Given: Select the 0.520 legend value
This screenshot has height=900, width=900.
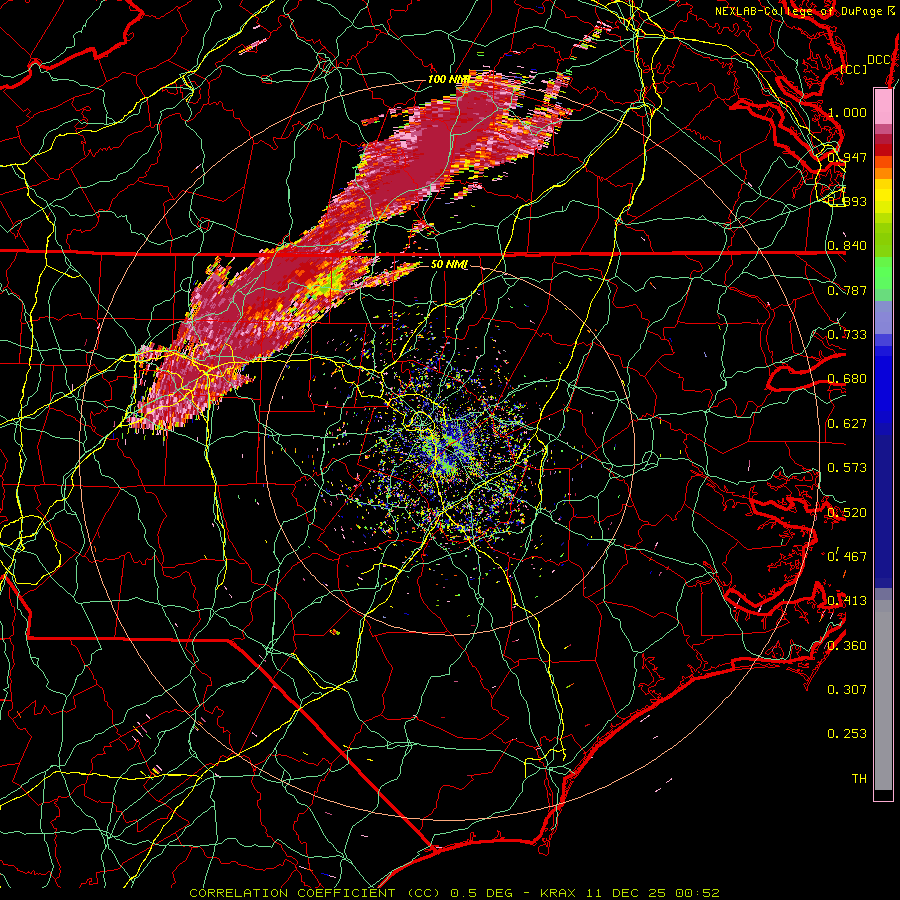Looking at the screenshot, I should 847,513.
